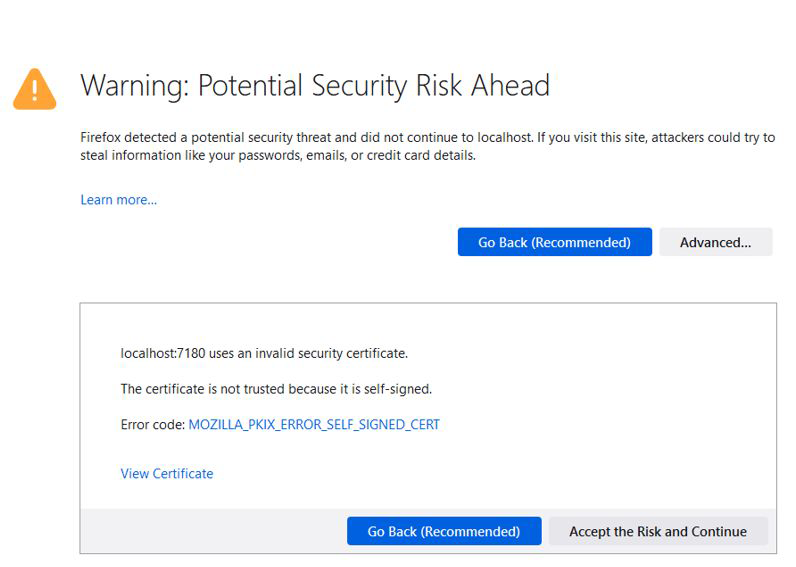Click the 'Error code:' label text
The width and height of the screenshot is (796, 567).
point(152,425)
